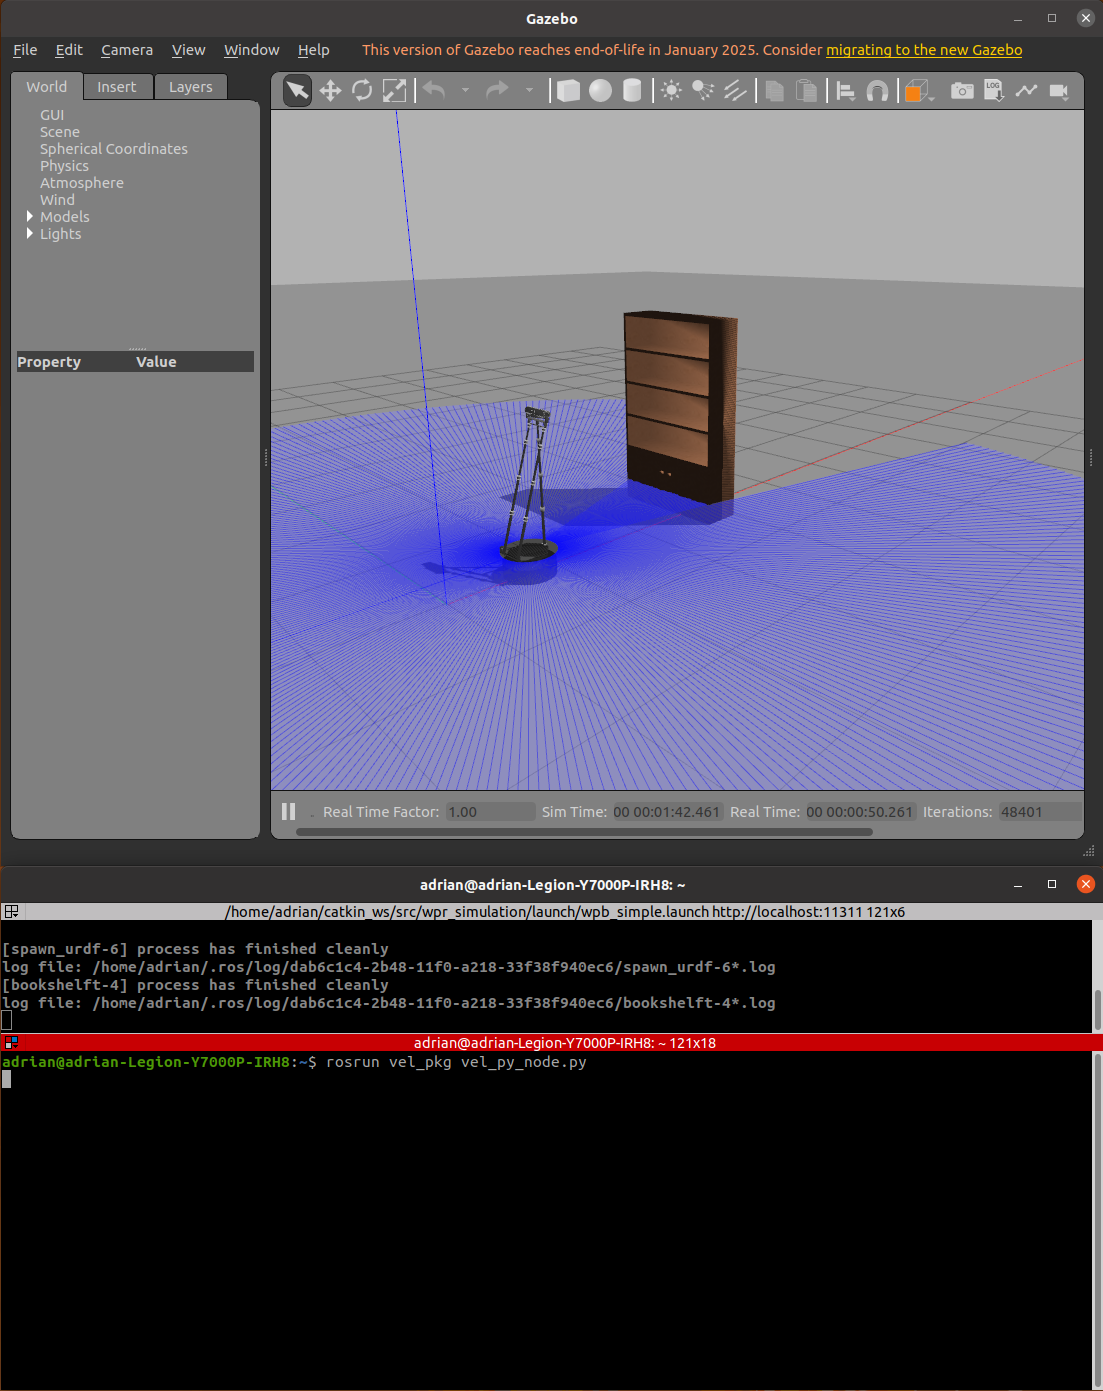
Task: Add a point light
Action: [671, 91]
